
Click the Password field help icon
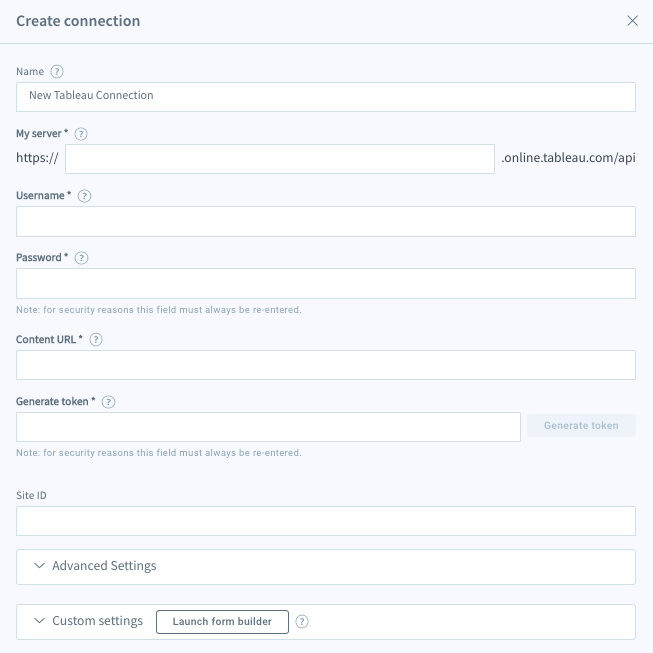pyautogui.click(x=82, y=258)
